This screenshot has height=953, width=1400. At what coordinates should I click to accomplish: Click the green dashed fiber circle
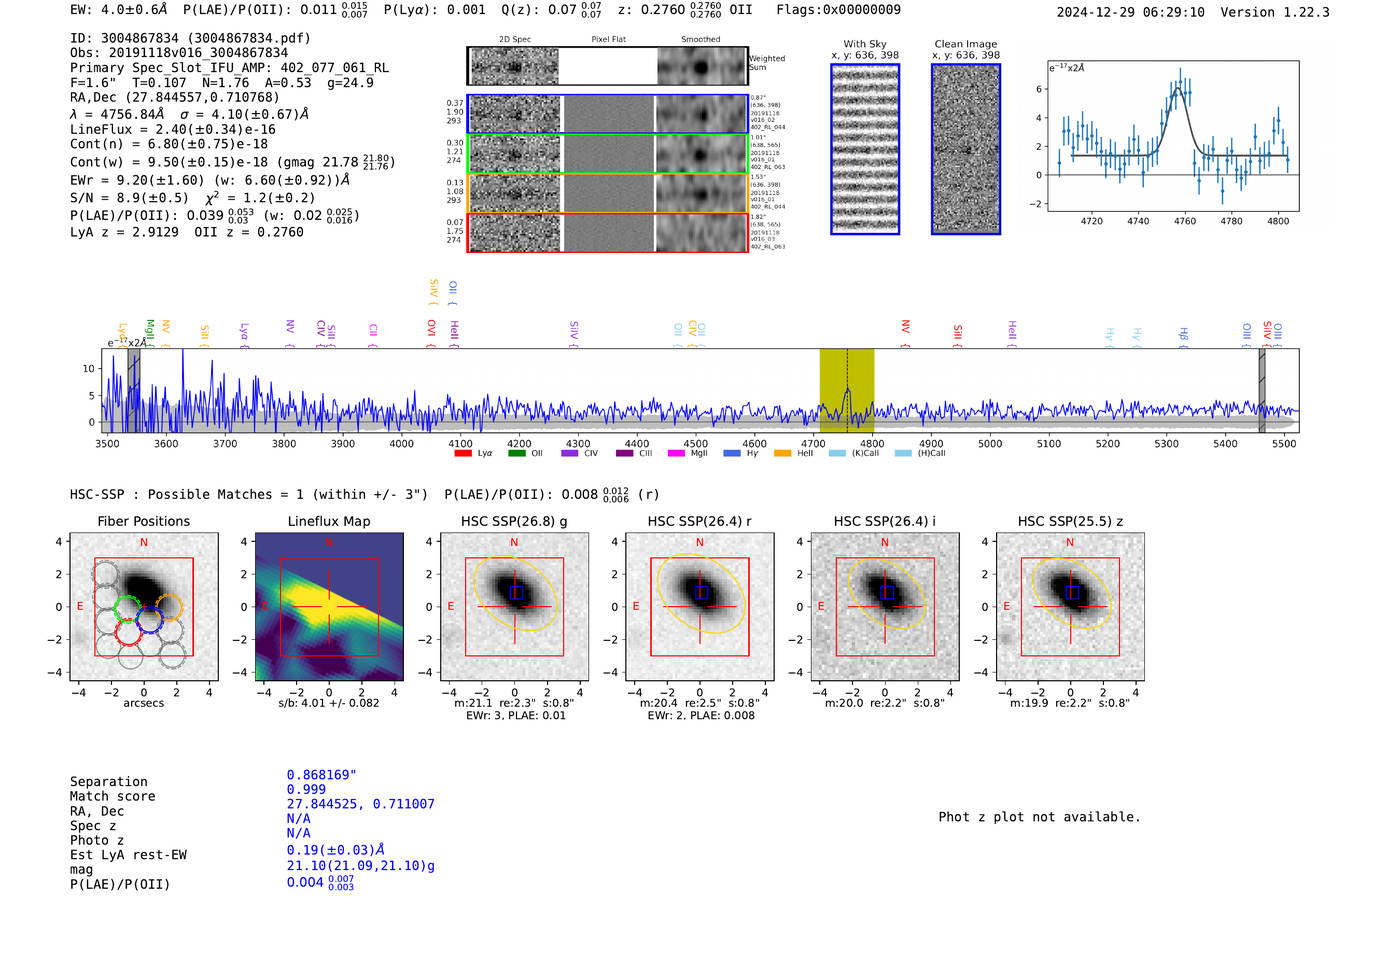[128, 608]
